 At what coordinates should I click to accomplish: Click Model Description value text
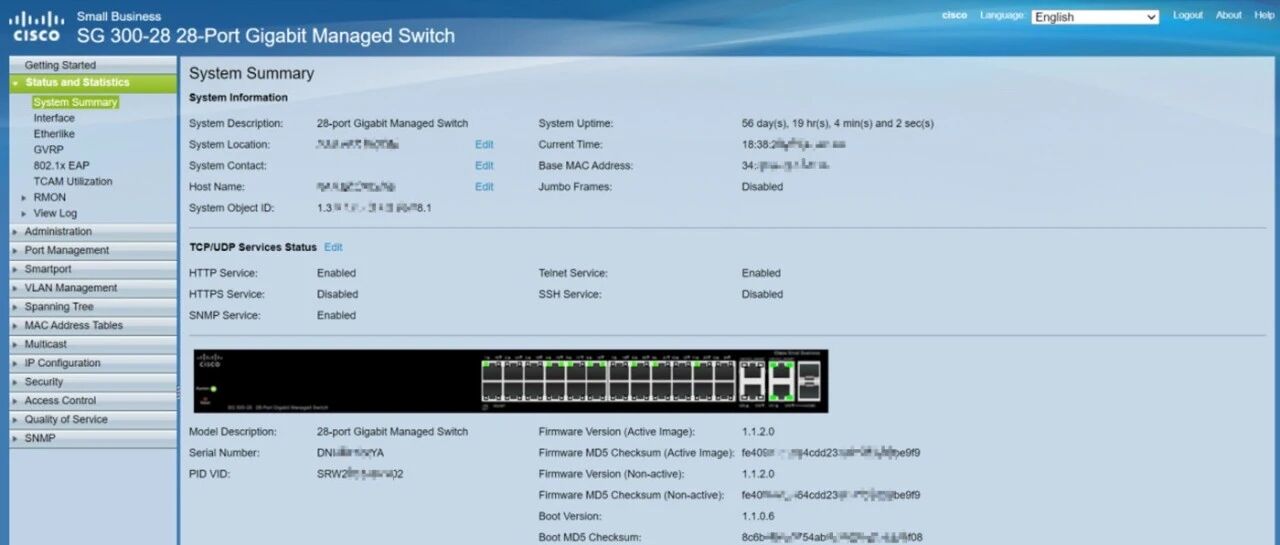(x=392, y=432)
